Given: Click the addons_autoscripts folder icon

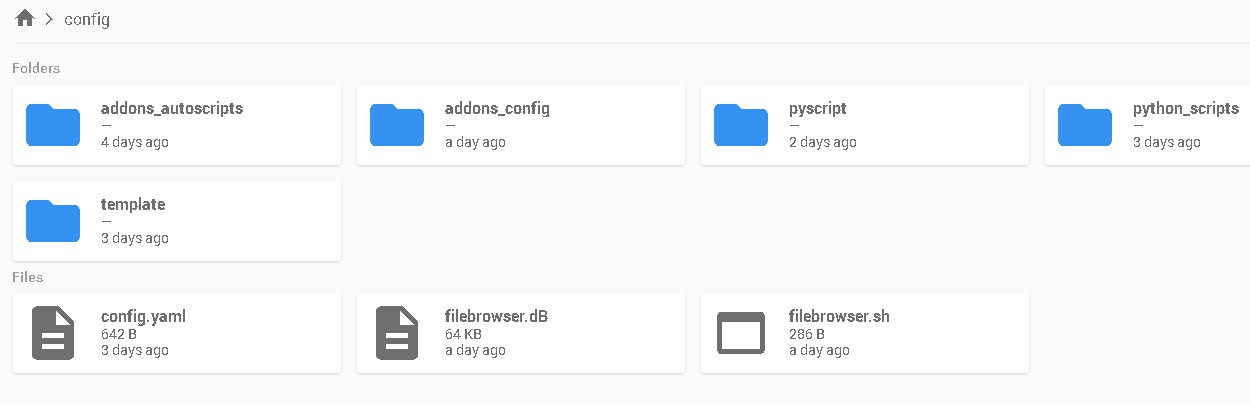Looking at the screenshot, I should pyautogui.click(x=53, y=125).
